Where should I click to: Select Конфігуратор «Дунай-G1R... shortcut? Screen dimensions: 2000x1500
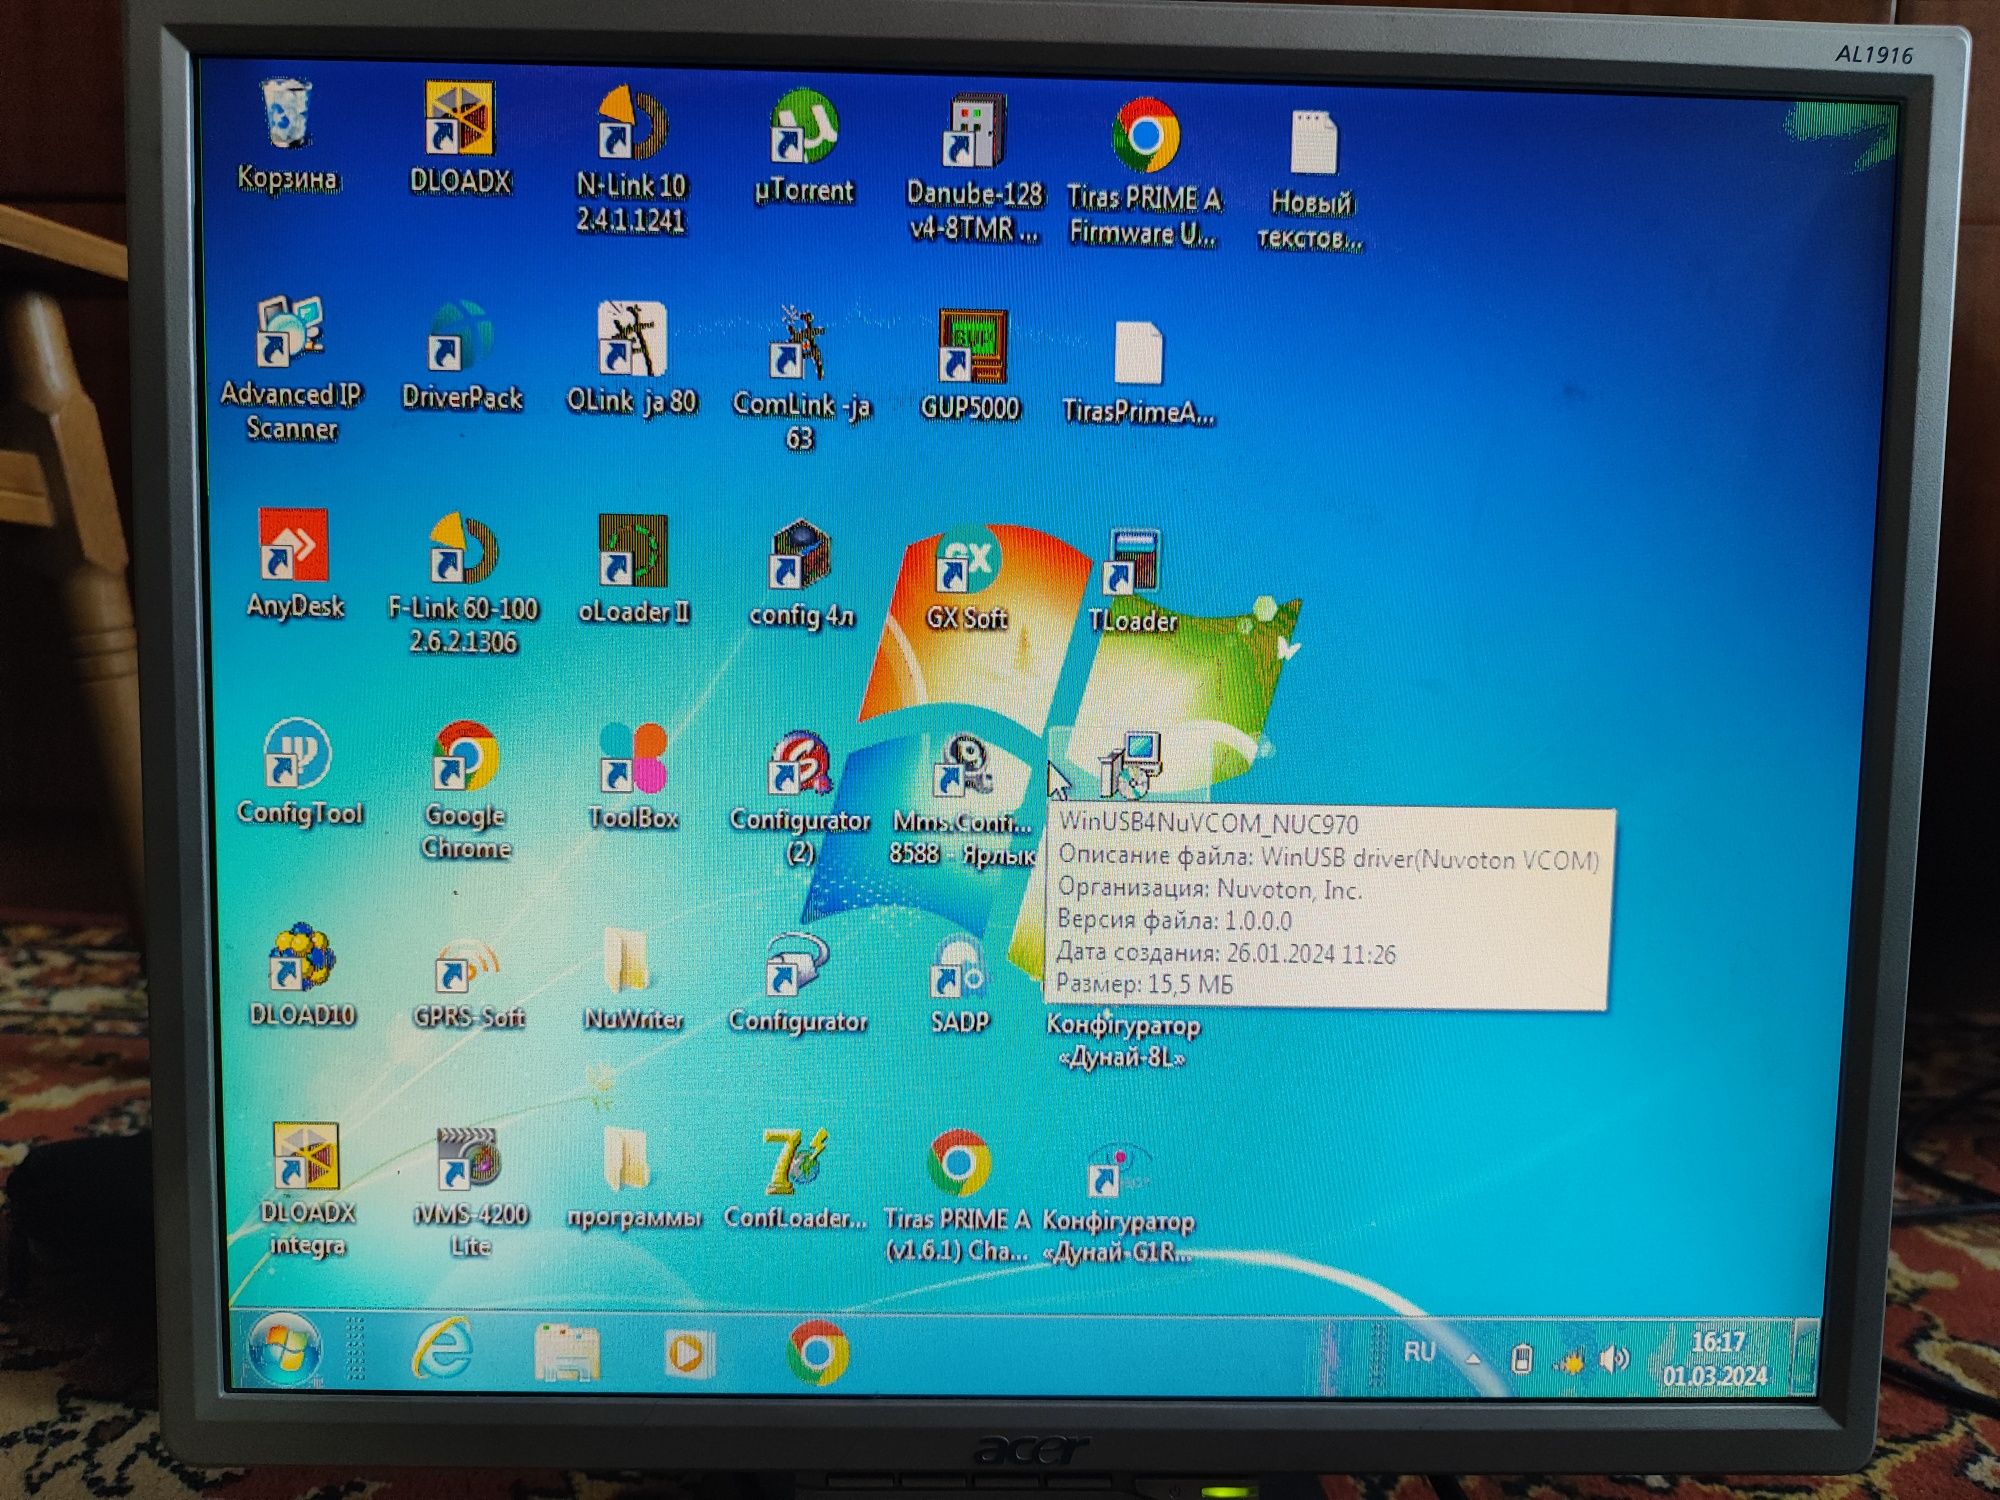click(1118, 1204)
